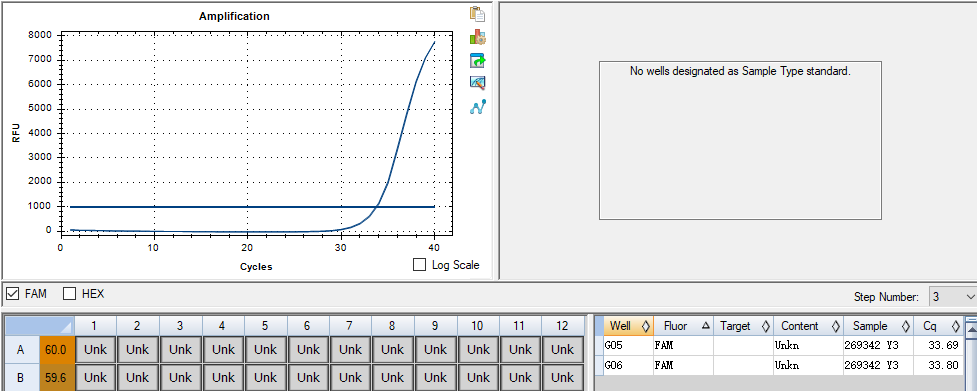Click FAM fluor cell in G05 row
Viewport: 977px width, 391px height.
(x=684, y=346)
